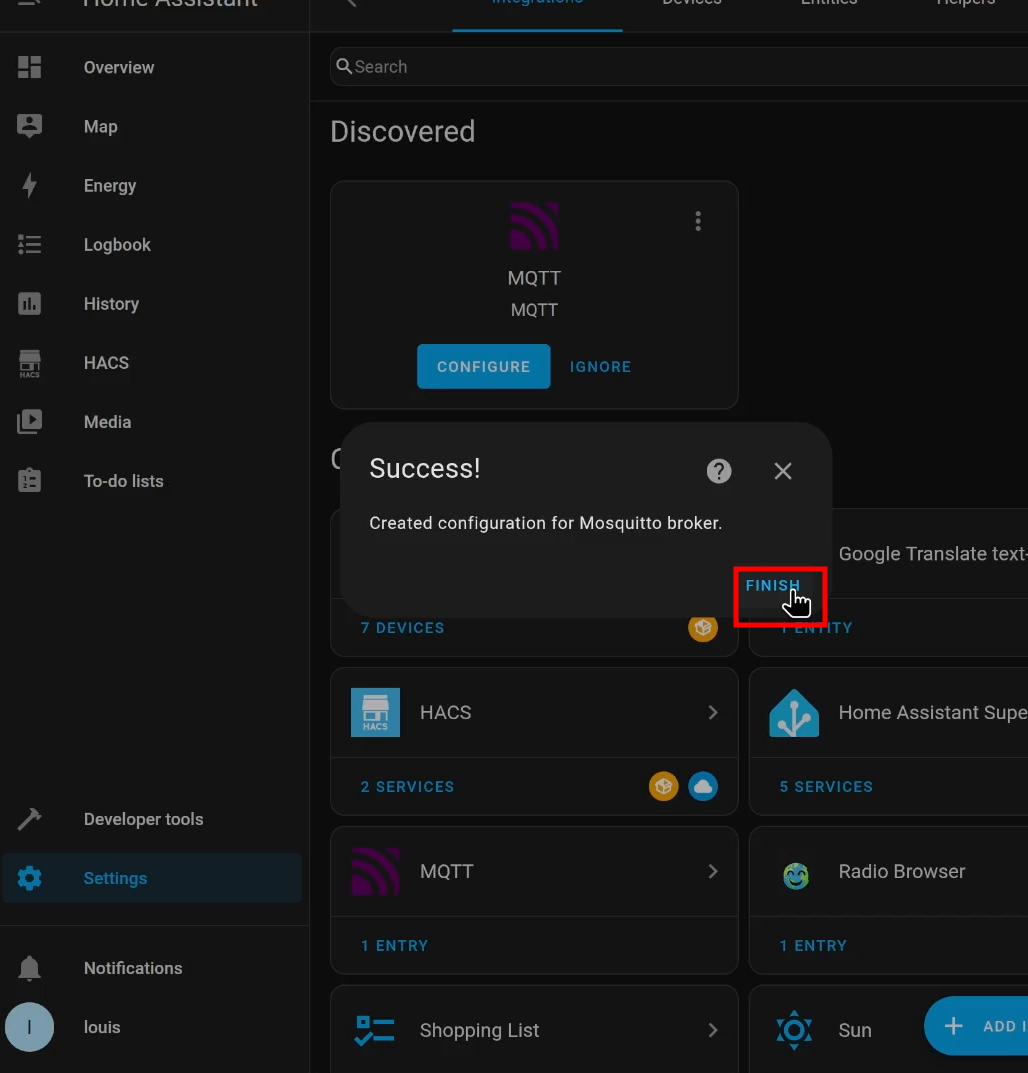This screenshot has width=1028, height=1073.
Task: Open the Developer tools hammer icon
Action: [x=29, y=819]
